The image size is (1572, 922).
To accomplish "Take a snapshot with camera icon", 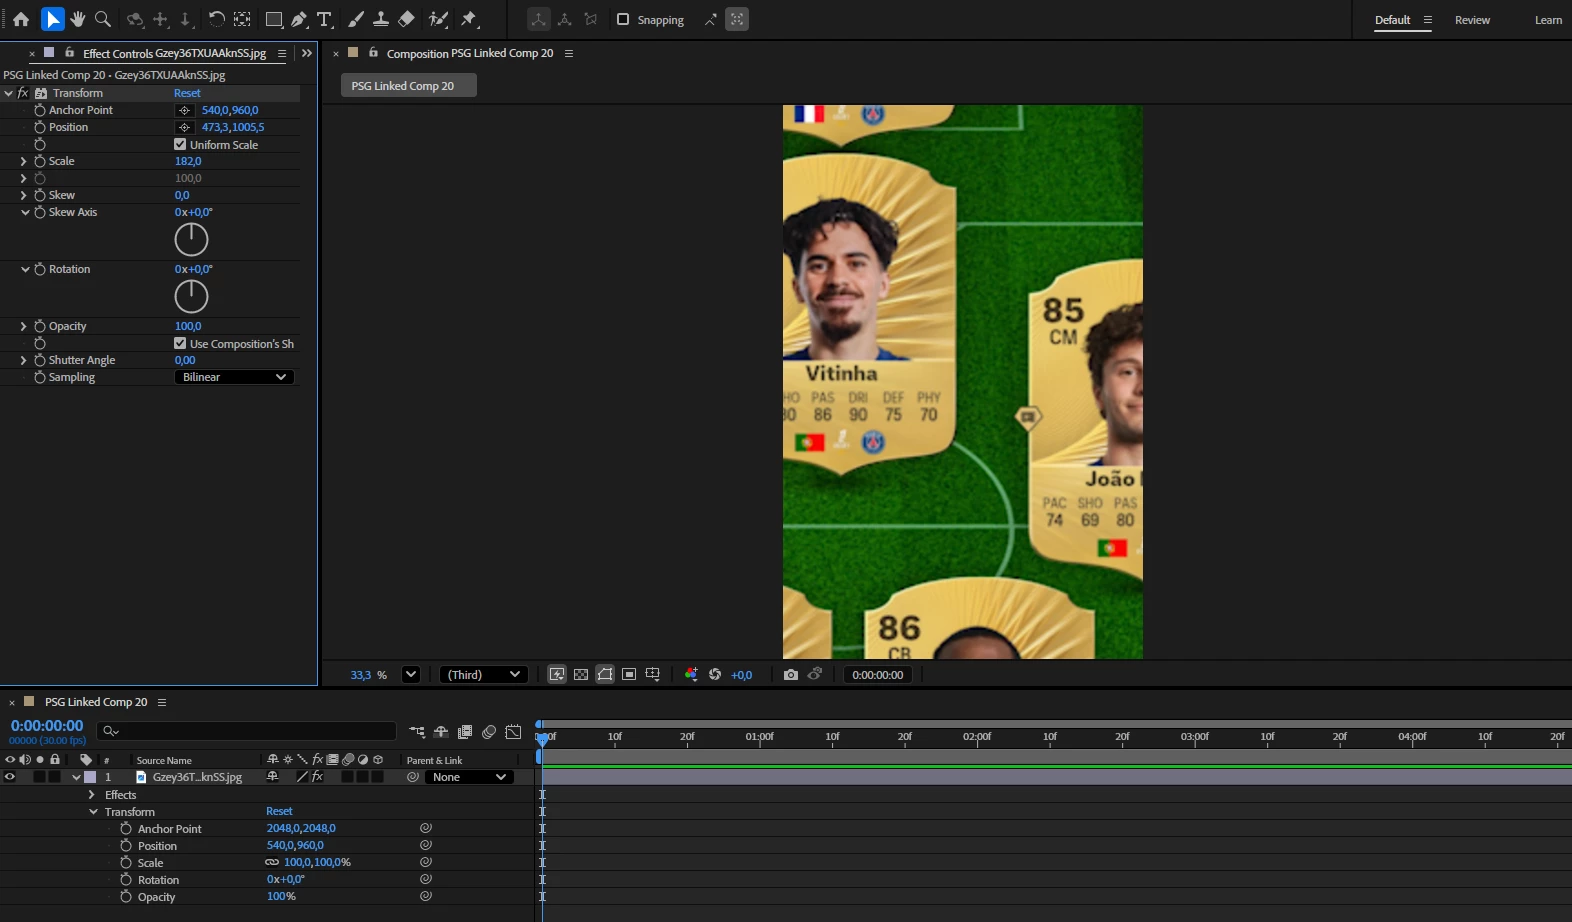I will (791, 675).
